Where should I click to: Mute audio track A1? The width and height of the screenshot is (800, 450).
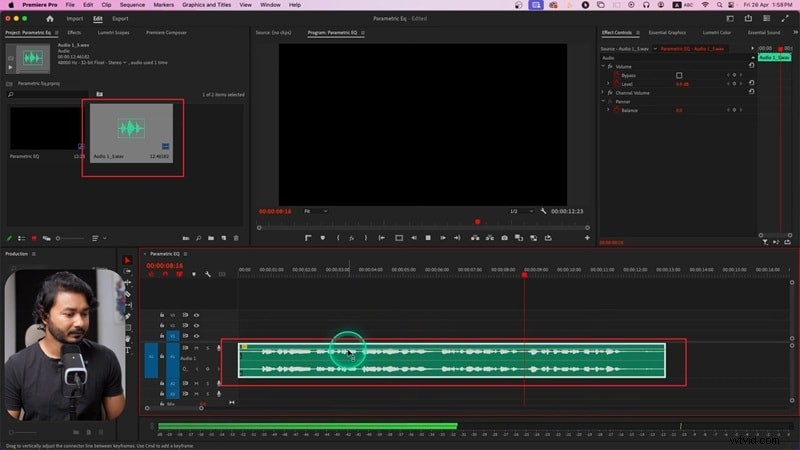196,348
